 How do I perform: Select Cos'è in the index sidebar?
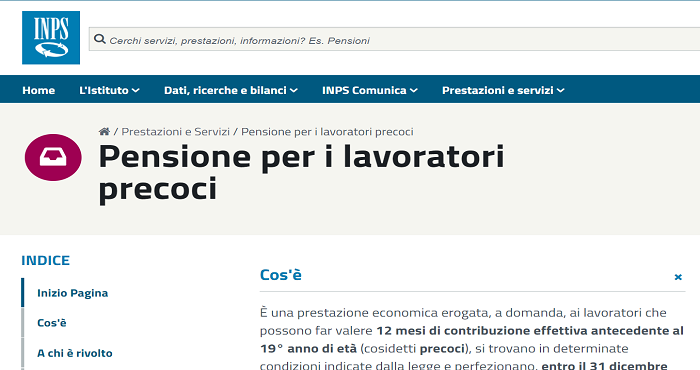(52, 323)
